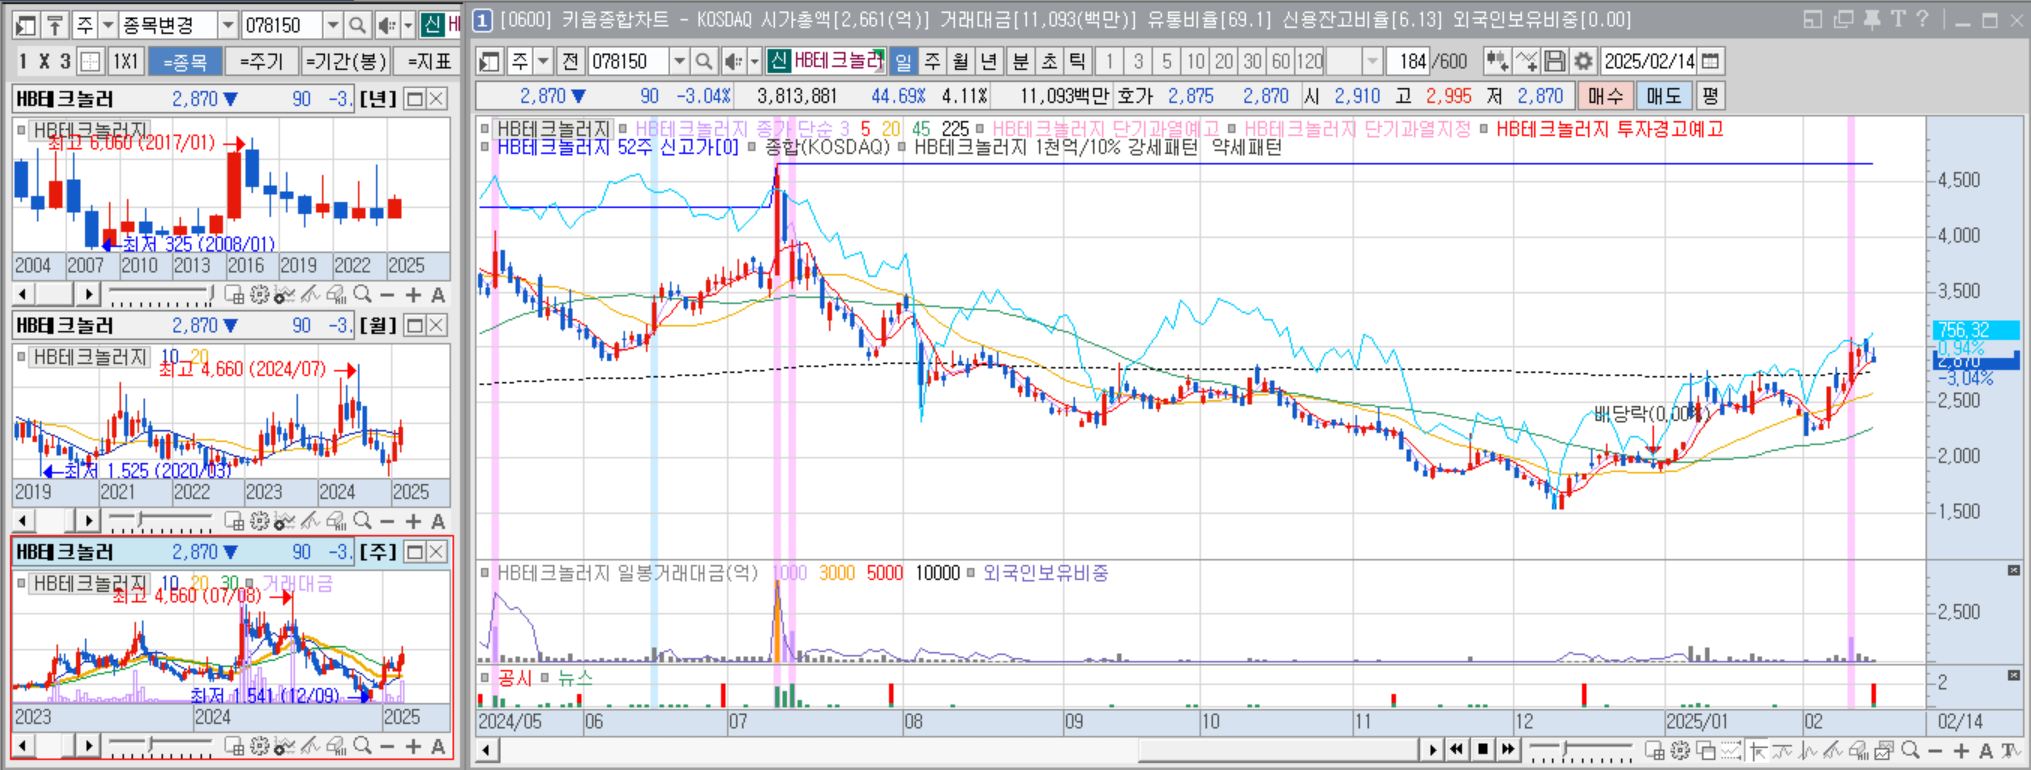The width and height of the screenshot is (2031, 770).
Task: Click the green 신 badge beside HB테크놀러 name
Action: (x=779, y=62)
